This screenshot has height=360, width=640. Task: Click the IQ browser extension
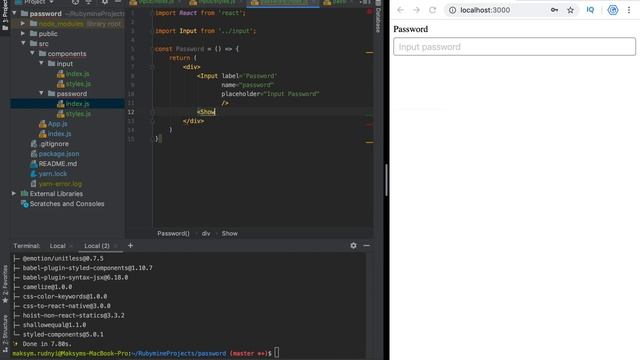[590, 10]
